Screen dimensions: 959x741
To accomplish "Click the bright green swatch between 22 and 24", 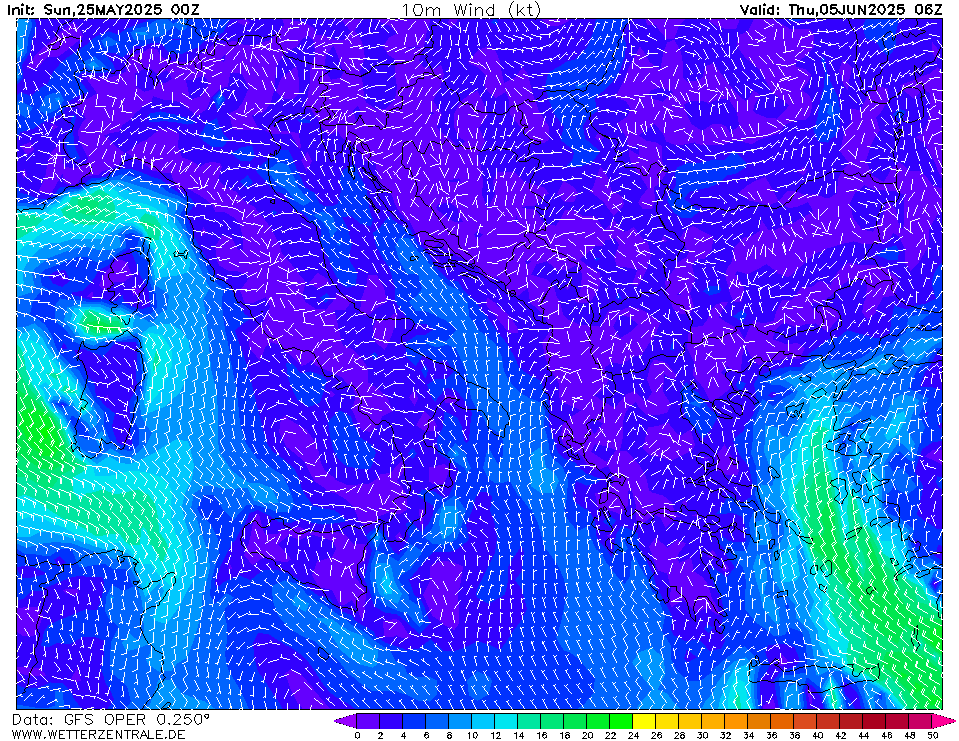I will coord(621,721).
